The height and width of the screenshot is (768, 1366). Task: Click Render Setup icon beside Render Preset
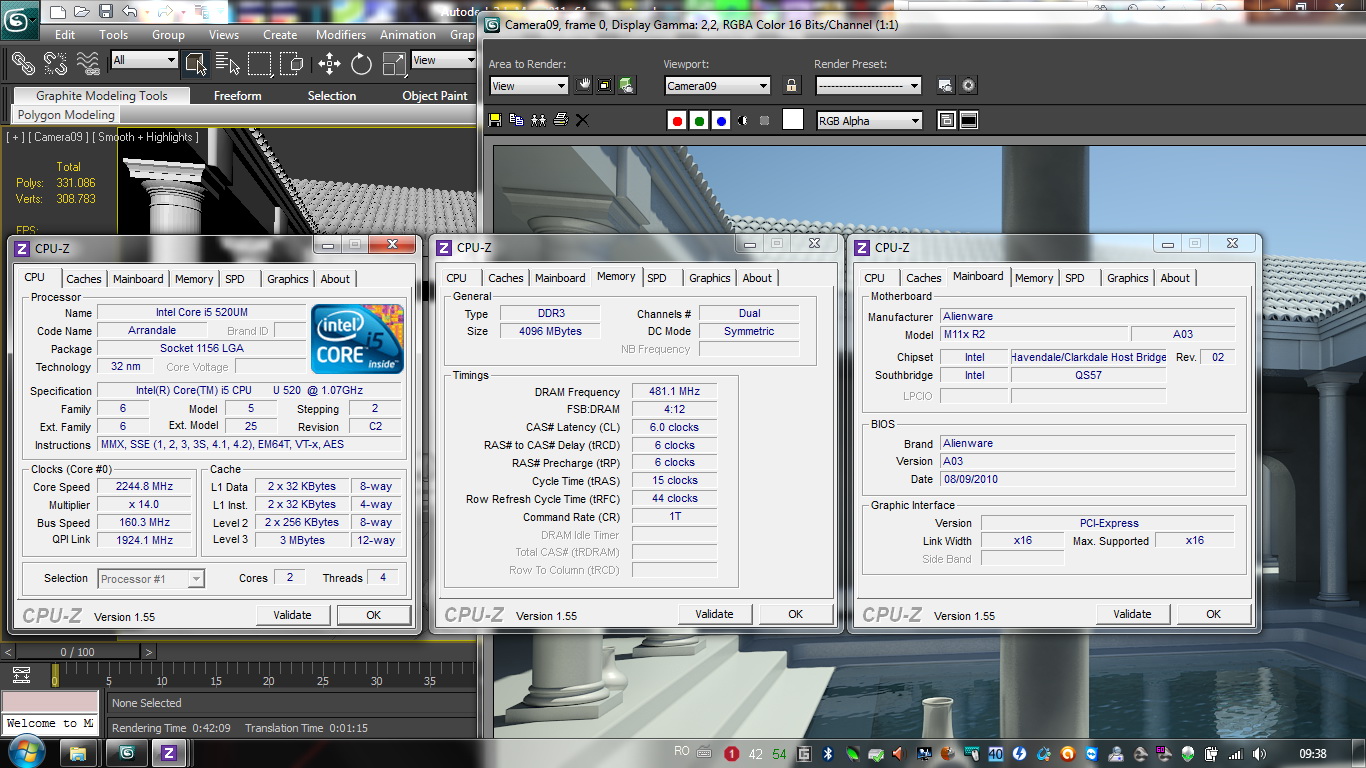point(945,86)
